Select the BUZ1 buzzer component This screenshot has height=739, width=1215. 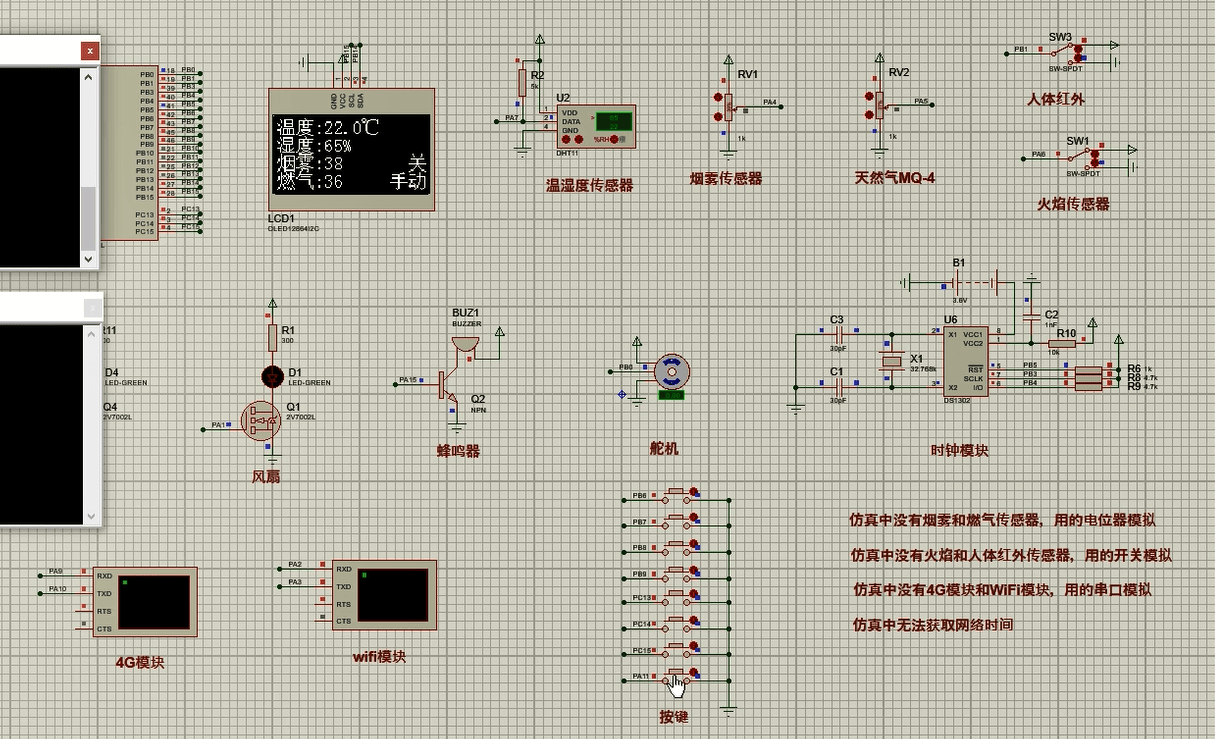pos(465,343)
